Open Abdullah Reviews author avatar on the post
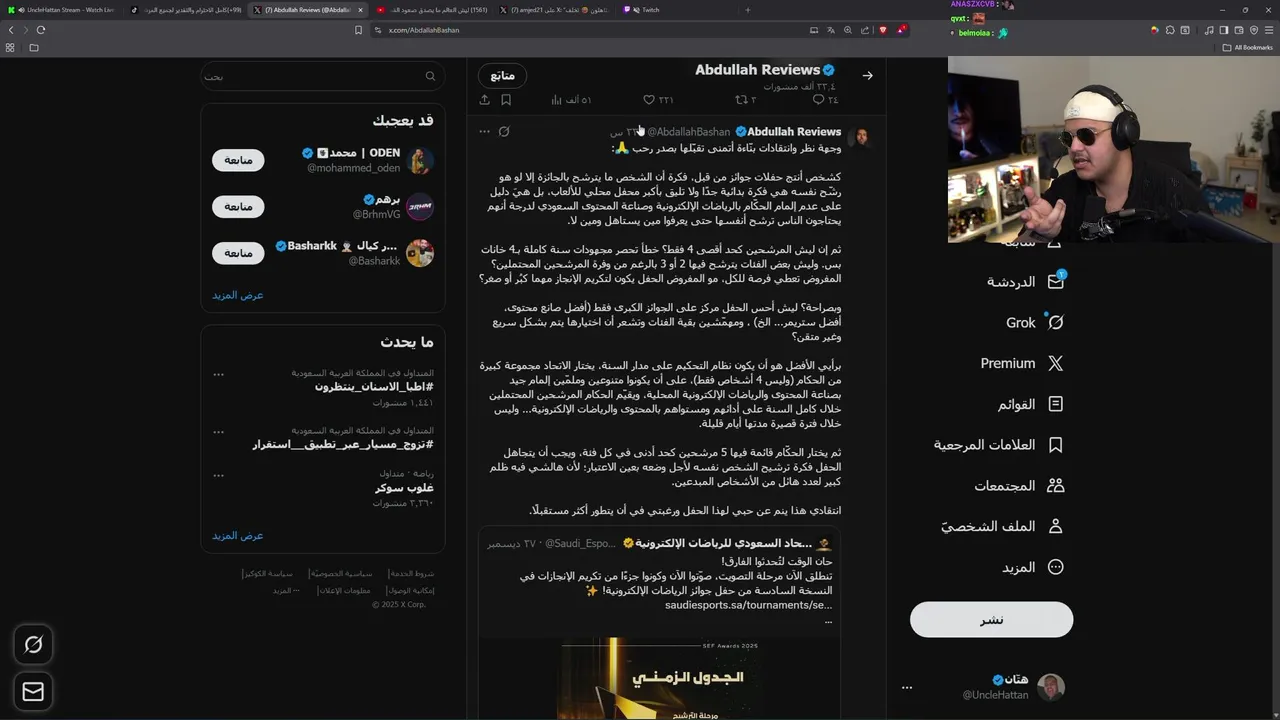Viewport: 1280px width, 720px height. pyautogui.click(x=859, y=136)
